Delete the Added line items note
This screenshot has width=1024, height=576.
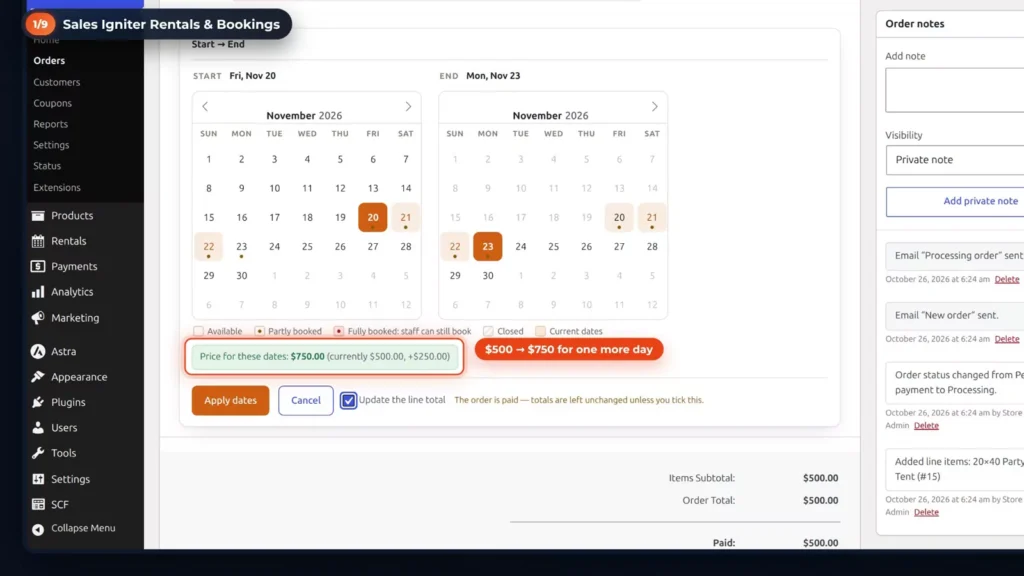pos(926,513)
